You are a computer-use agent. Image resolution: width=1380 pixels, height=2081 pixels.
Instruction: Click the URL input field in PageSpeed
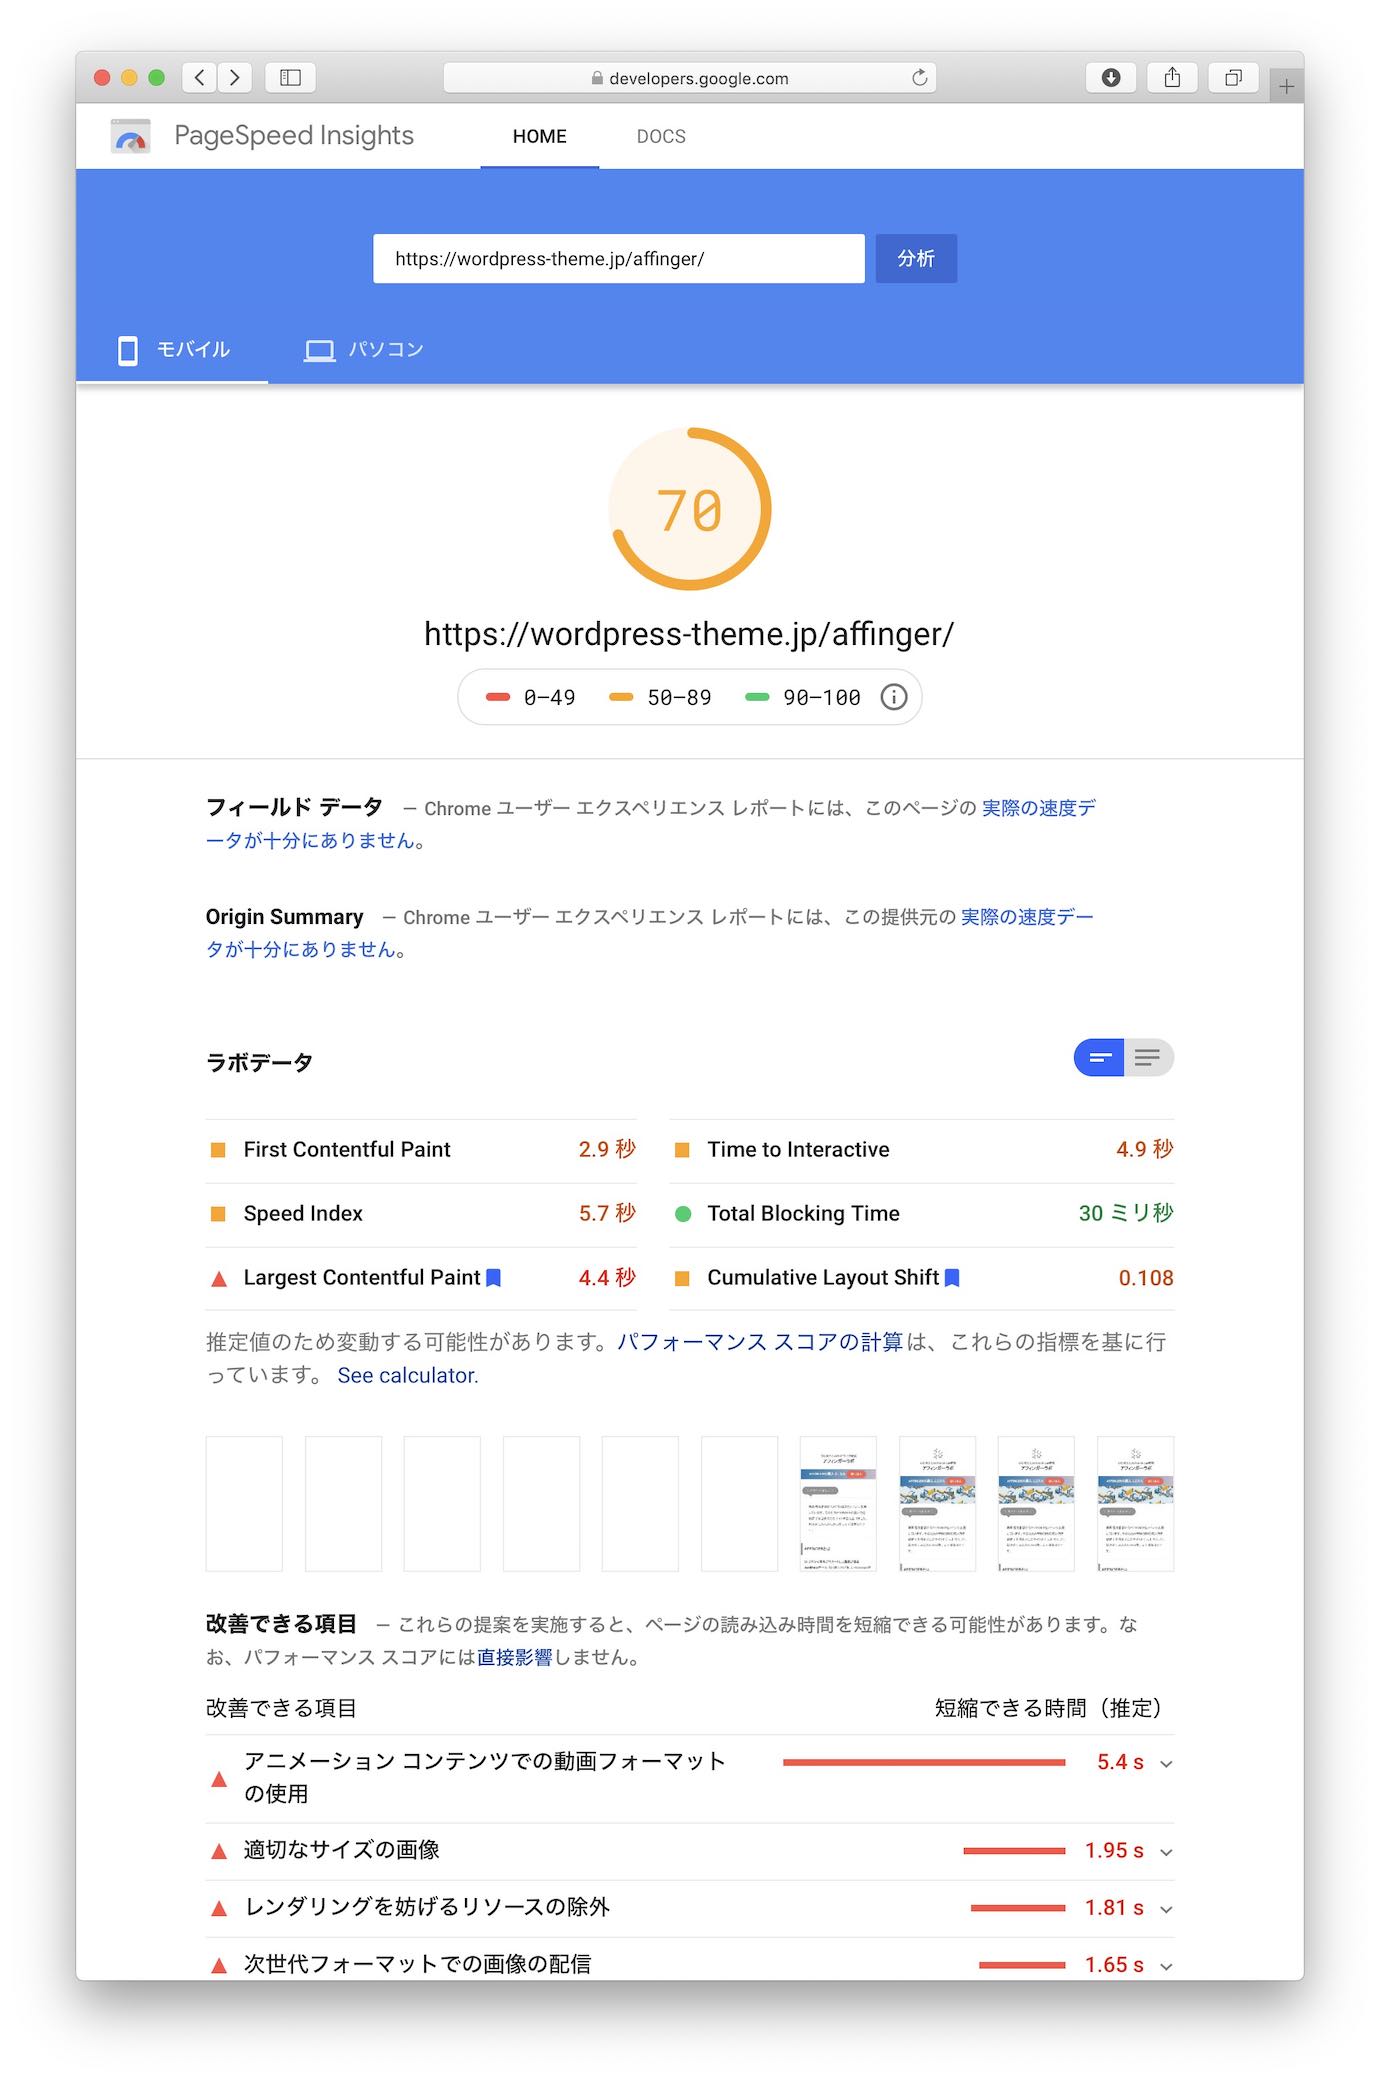619,259
